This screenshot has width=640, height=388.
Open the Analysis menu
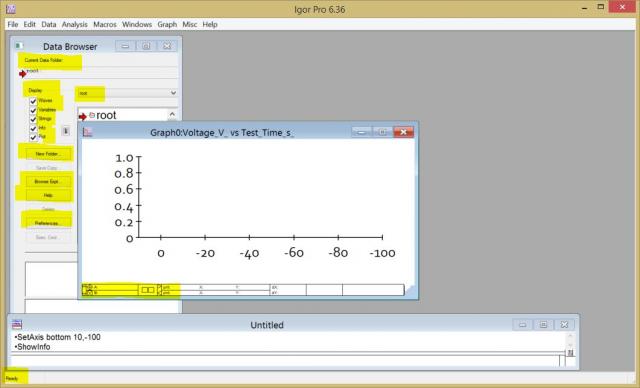75,24
